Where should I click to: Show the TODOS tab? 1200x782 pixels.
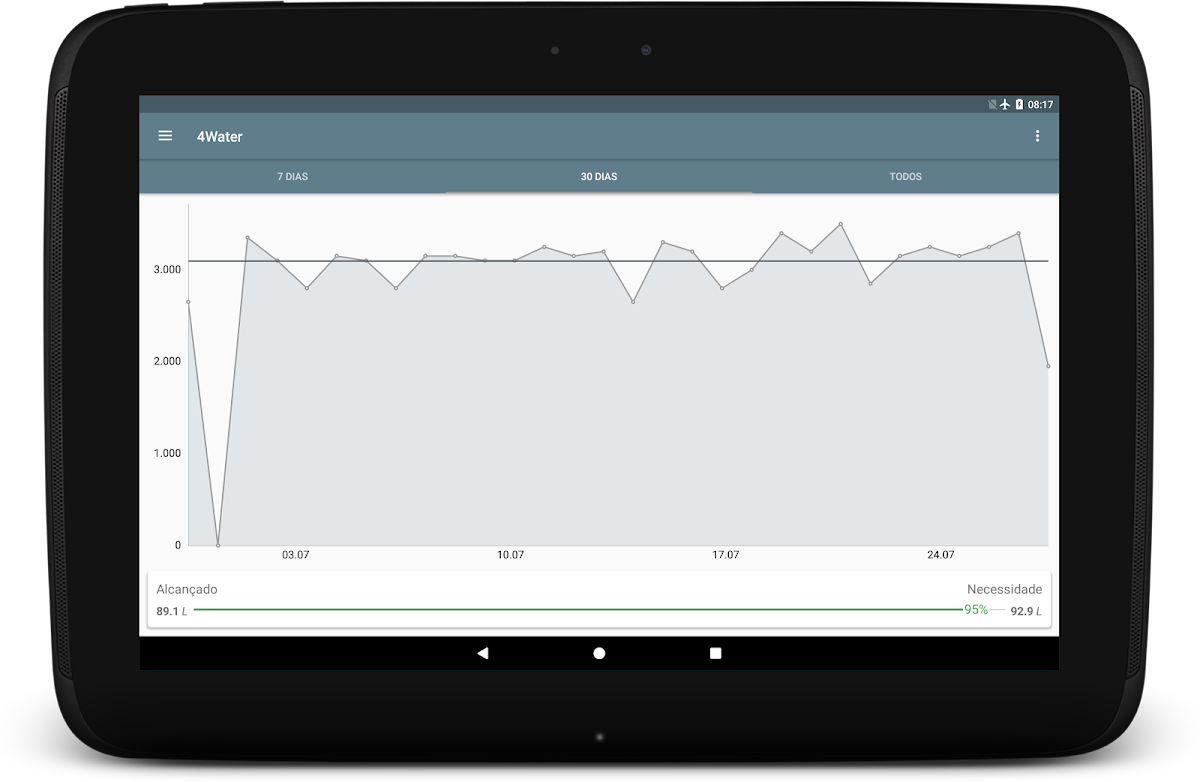click(x=905, y=177)
